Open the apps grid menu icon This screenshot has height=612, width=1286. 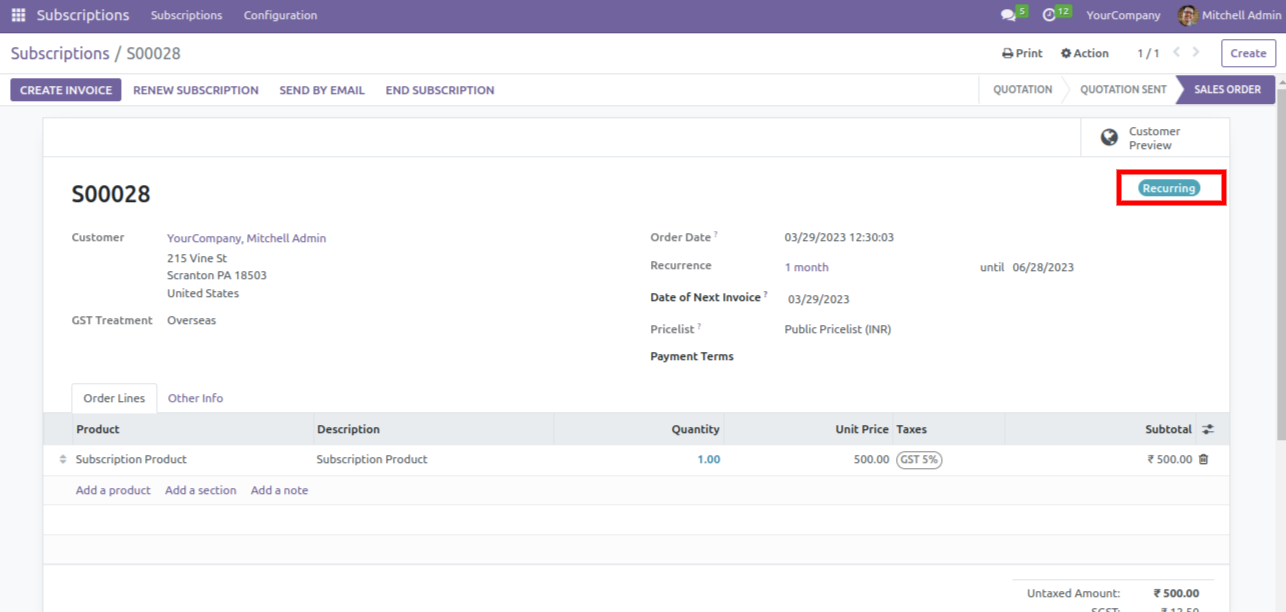18,15
